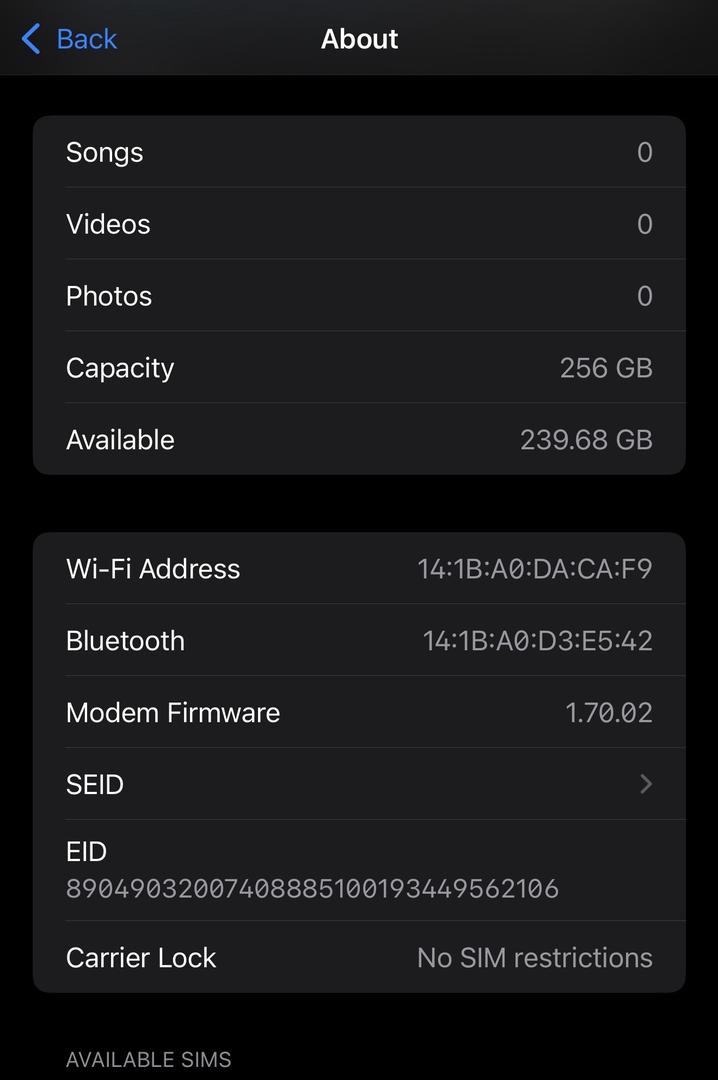This screenshot has height=1080, width=718.
Task: Expand SEID details chevron
Action: point(646,784)
